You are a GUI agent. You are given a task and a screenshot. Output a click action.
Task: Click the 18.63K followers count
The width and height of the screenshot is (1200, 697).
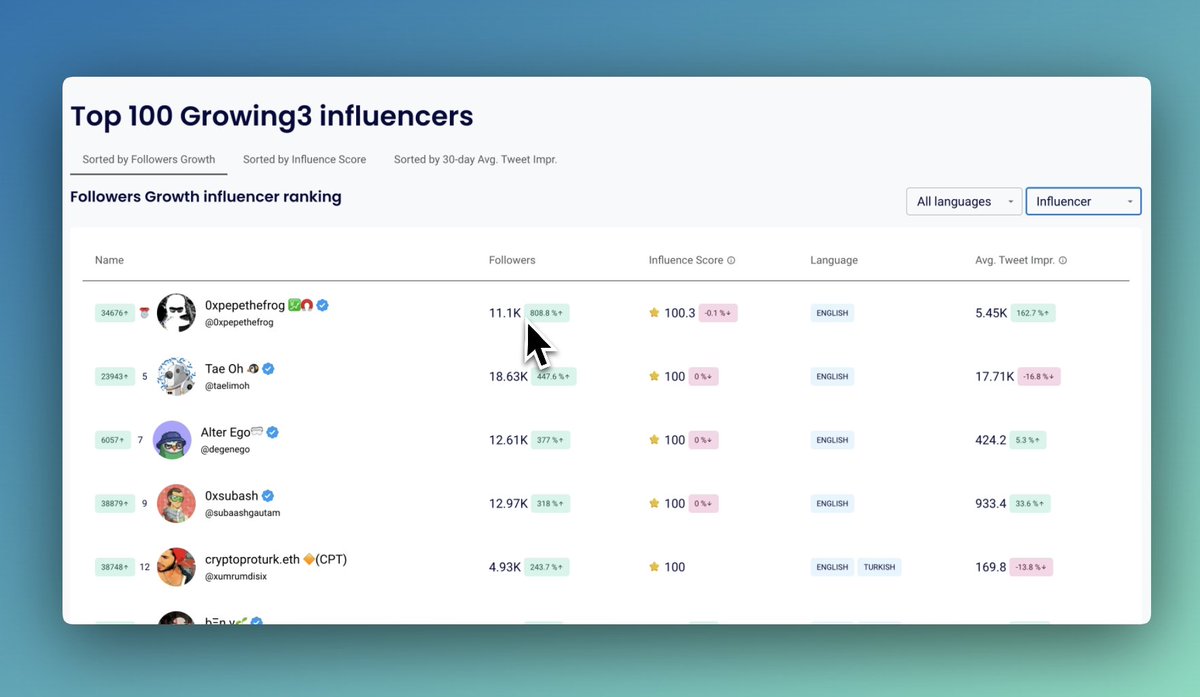[x=508, y=377]
